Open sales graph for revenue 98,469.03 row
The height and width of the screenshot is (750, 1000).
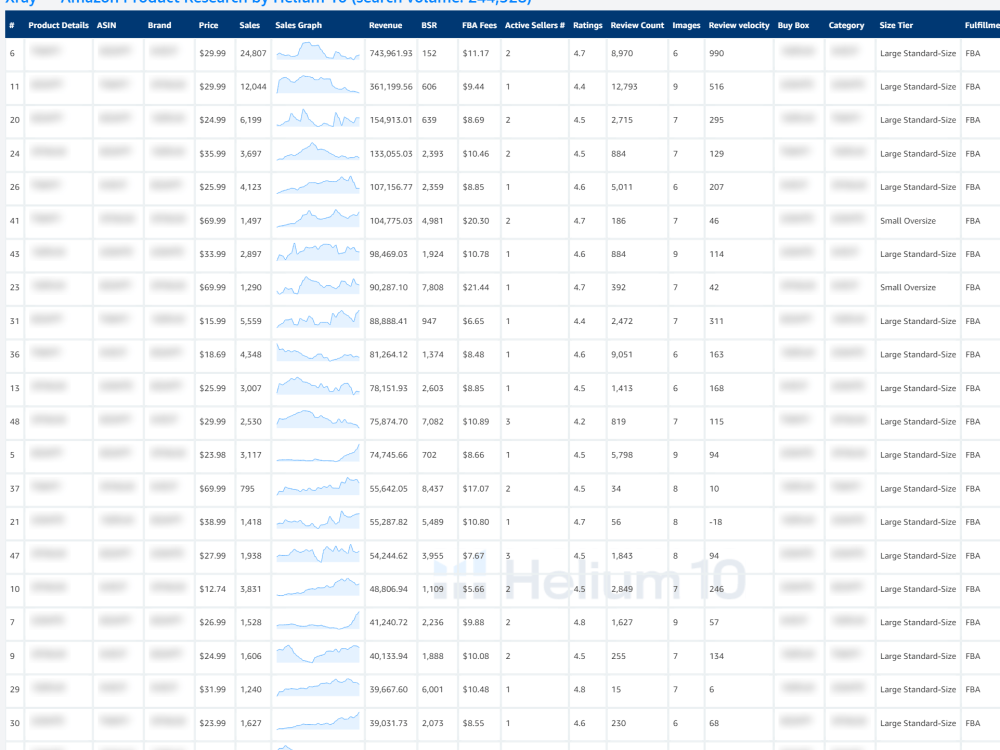pos(318,252)
